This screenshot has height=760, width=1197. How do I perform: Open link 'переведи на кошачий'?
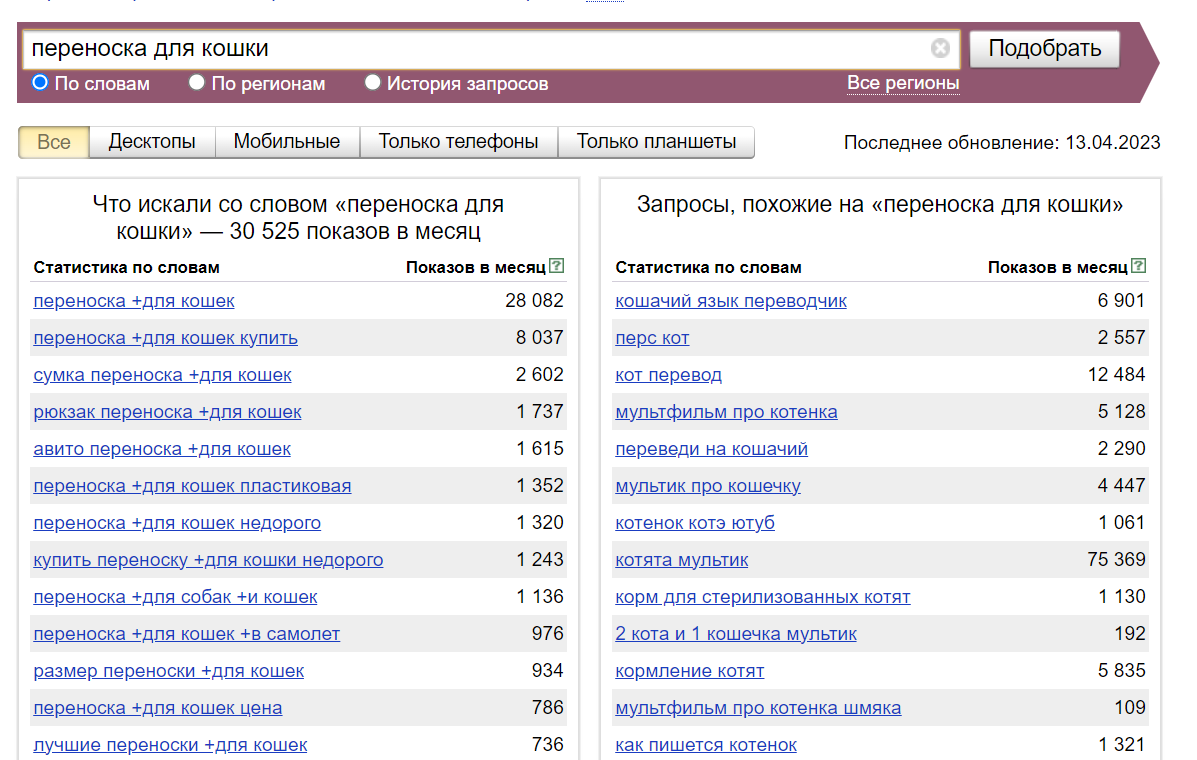pyautogui.click(x=711, y=449)
